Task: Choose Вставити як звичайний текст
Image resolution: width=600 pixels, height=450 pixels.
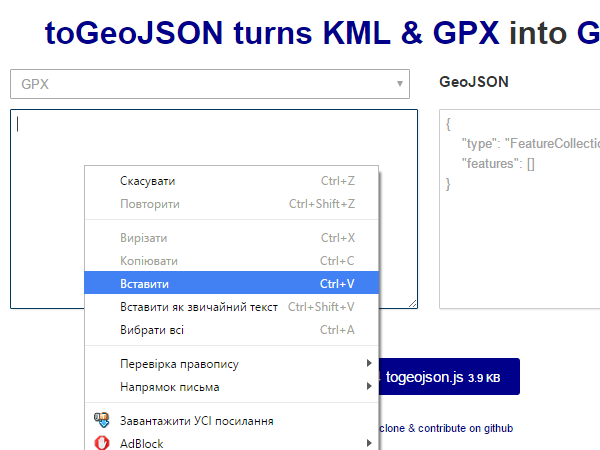Action: pyautogui.click(x=232, y=307)
